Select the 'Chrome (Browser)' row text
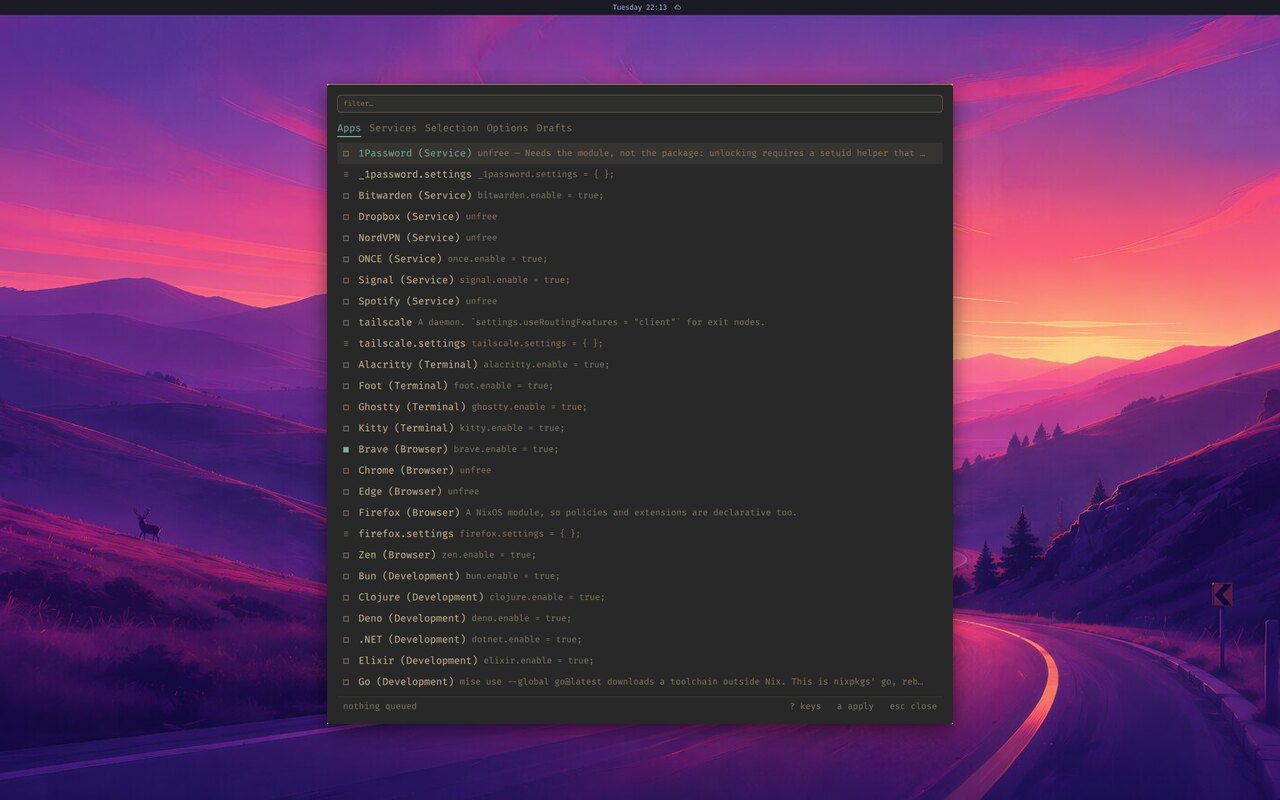The height and width of the screenshot is (800, 1280). click(406, 470)
